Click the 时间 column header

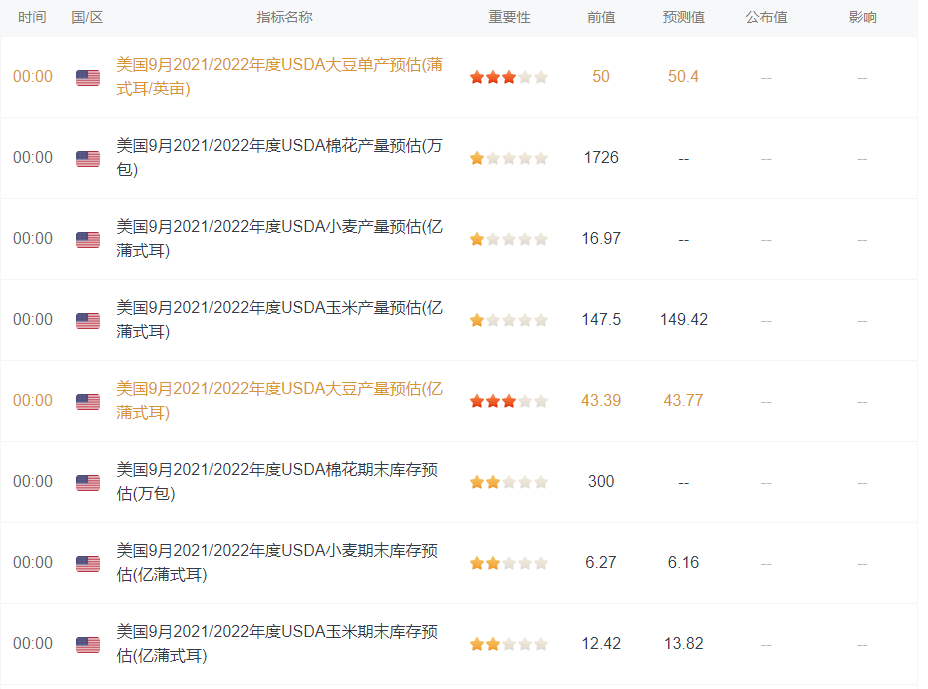pos(32,17)
